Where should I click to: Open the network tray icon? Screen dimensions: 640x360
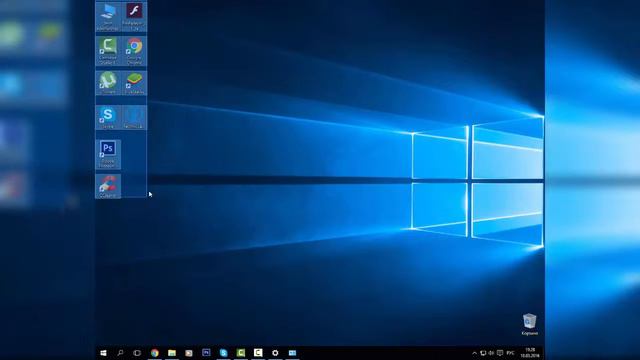pyautogui.click(x=483, y=353)
